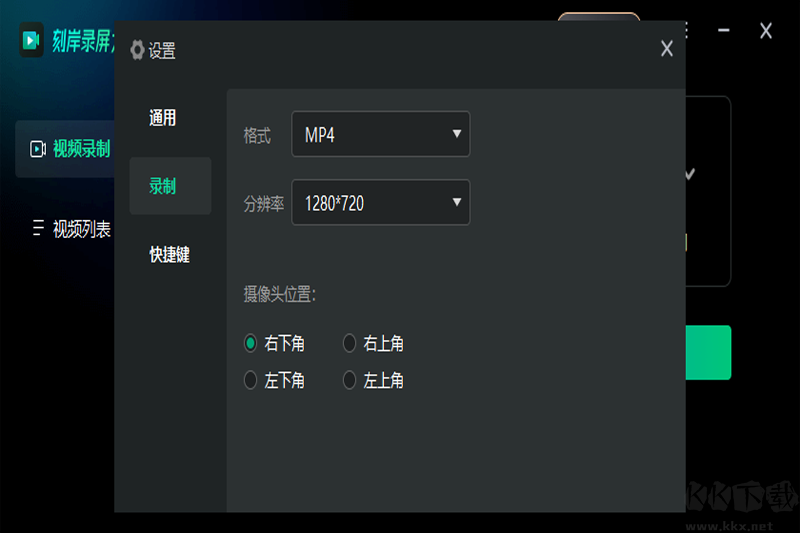Minimize the main application window
Image resolution: width=800 pixels, height=533 pixels.
pyautogui.click(x=723, y=31)
